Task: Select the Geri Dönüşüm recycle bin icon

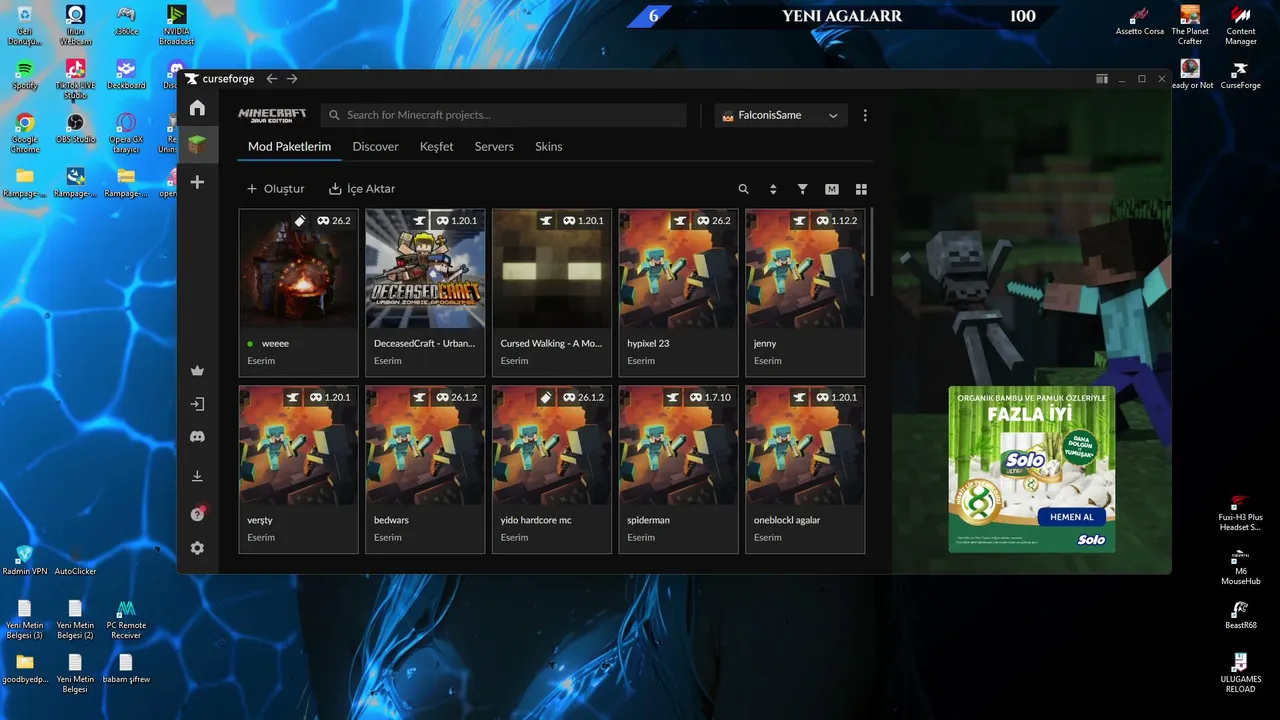Action: pos(25,25)
